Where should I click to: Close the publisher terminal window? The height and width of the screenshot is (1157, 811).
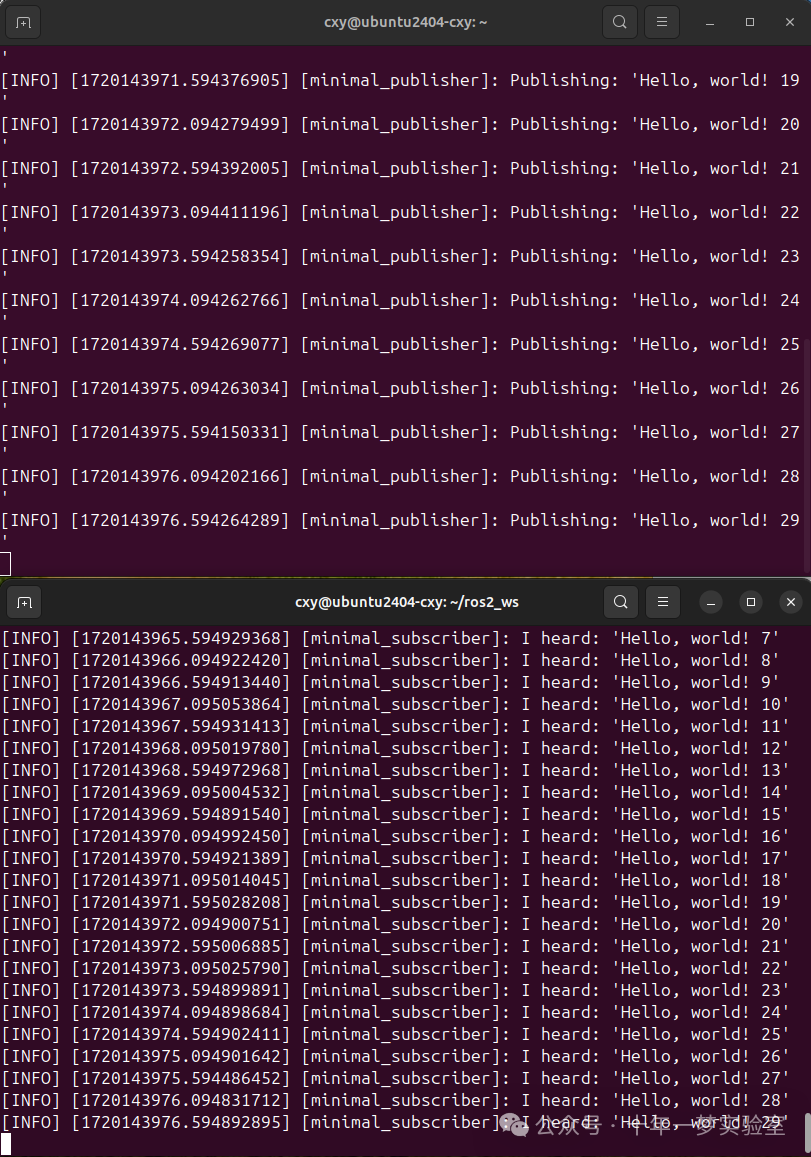(x=790, y=22)
